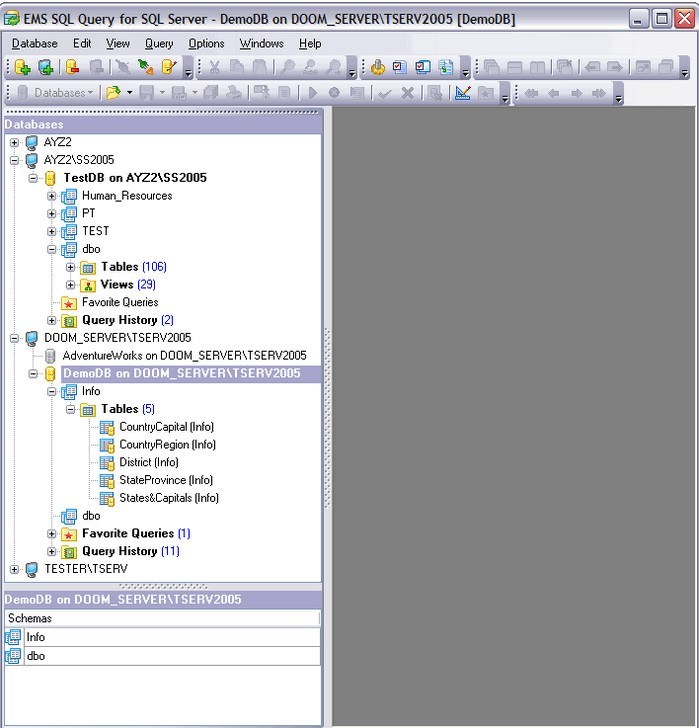Open Editor Options checklist icon
Screen dimensions: 699x728
tap(400, 68)
